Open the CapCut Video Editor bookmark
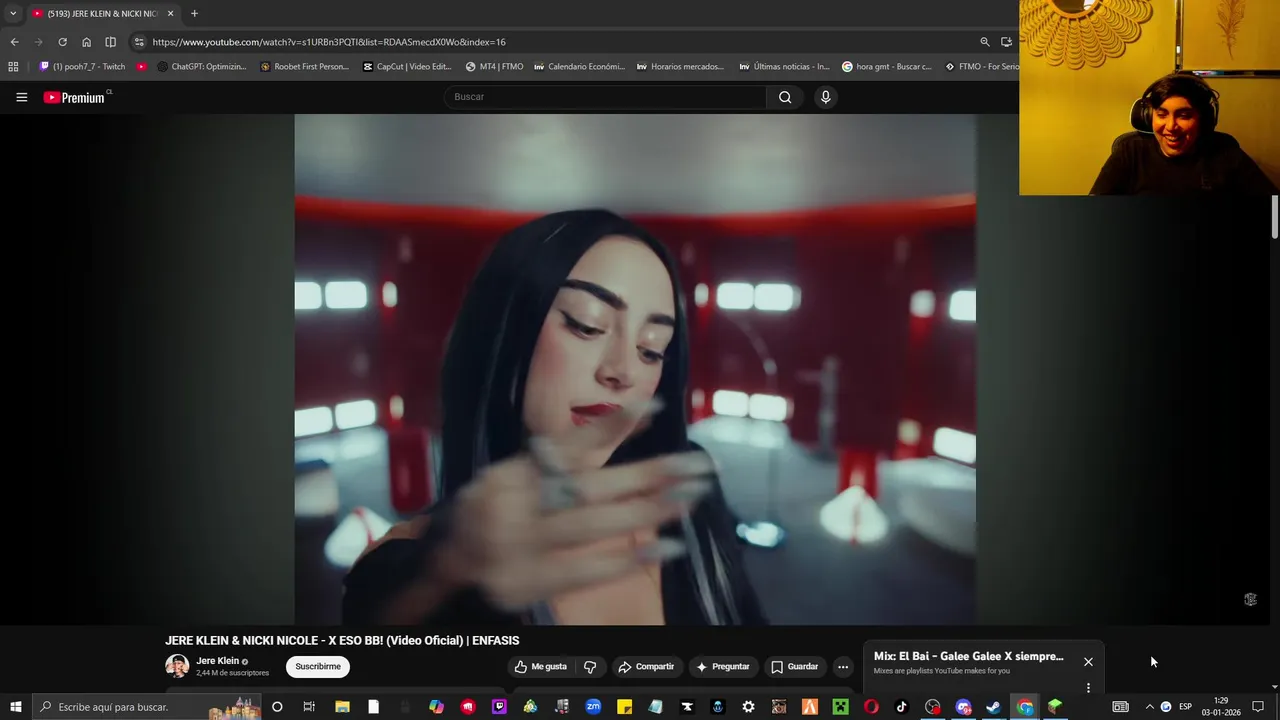Image resolution: width=1280 pixels, height=720 pixels. (407, 67)
